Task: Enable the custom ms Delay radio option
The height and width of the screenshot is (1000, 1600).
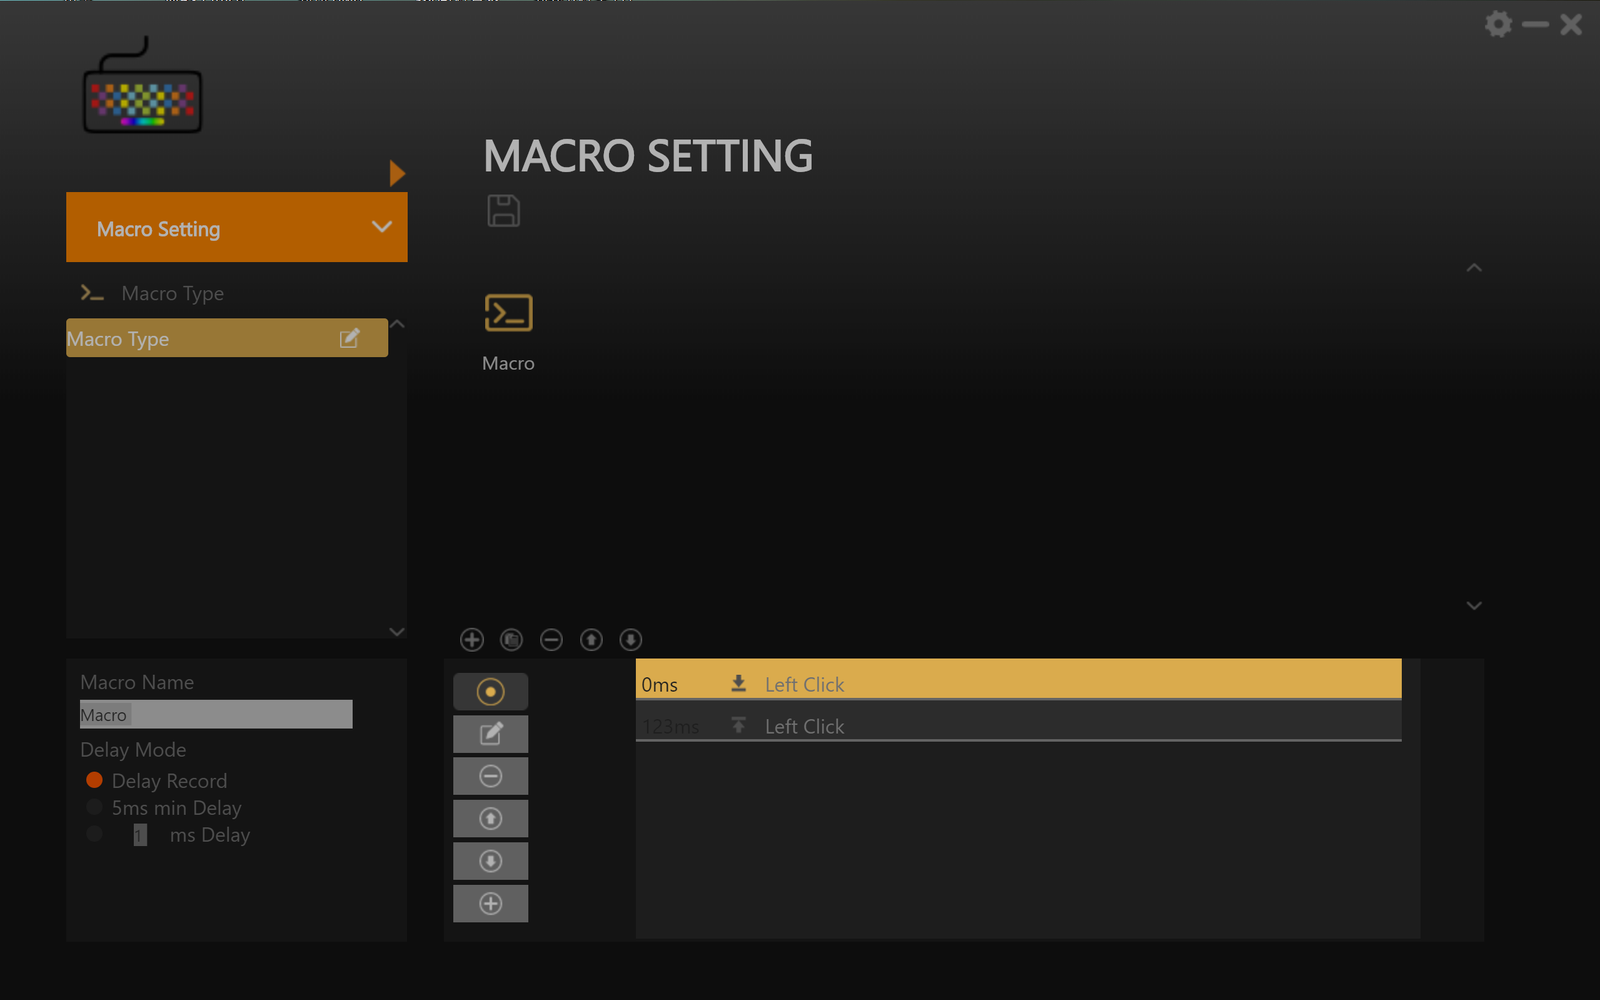Action: [x=95, y=834]
